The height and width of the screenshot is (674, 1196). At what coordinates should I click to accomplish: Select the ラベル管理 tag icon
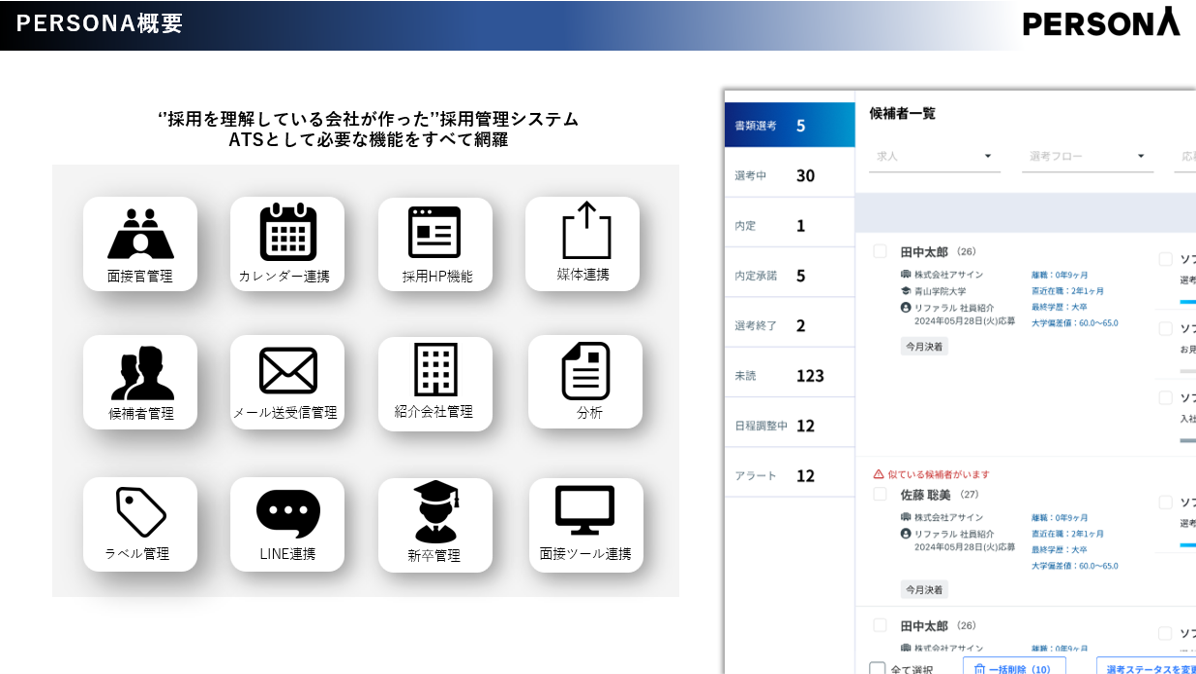(140, 513)
